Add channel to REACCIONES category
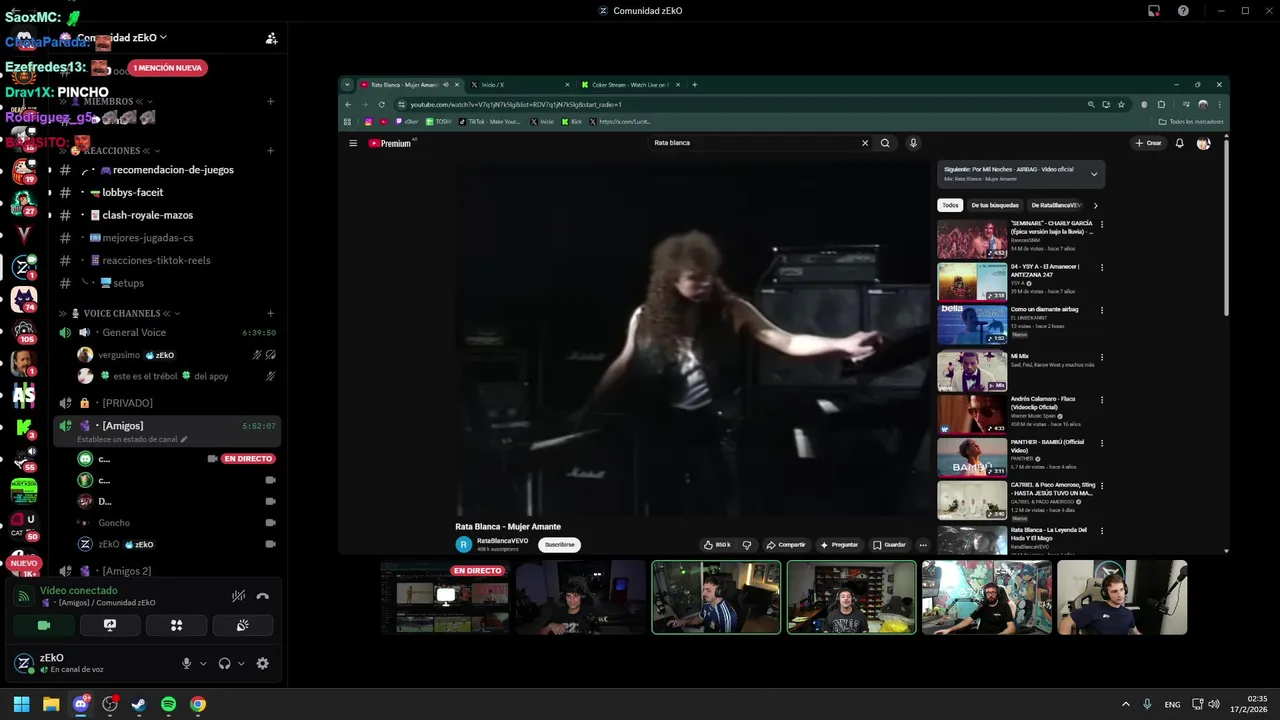Screen dimensions: 1280x720 click(x=270, y=151)
